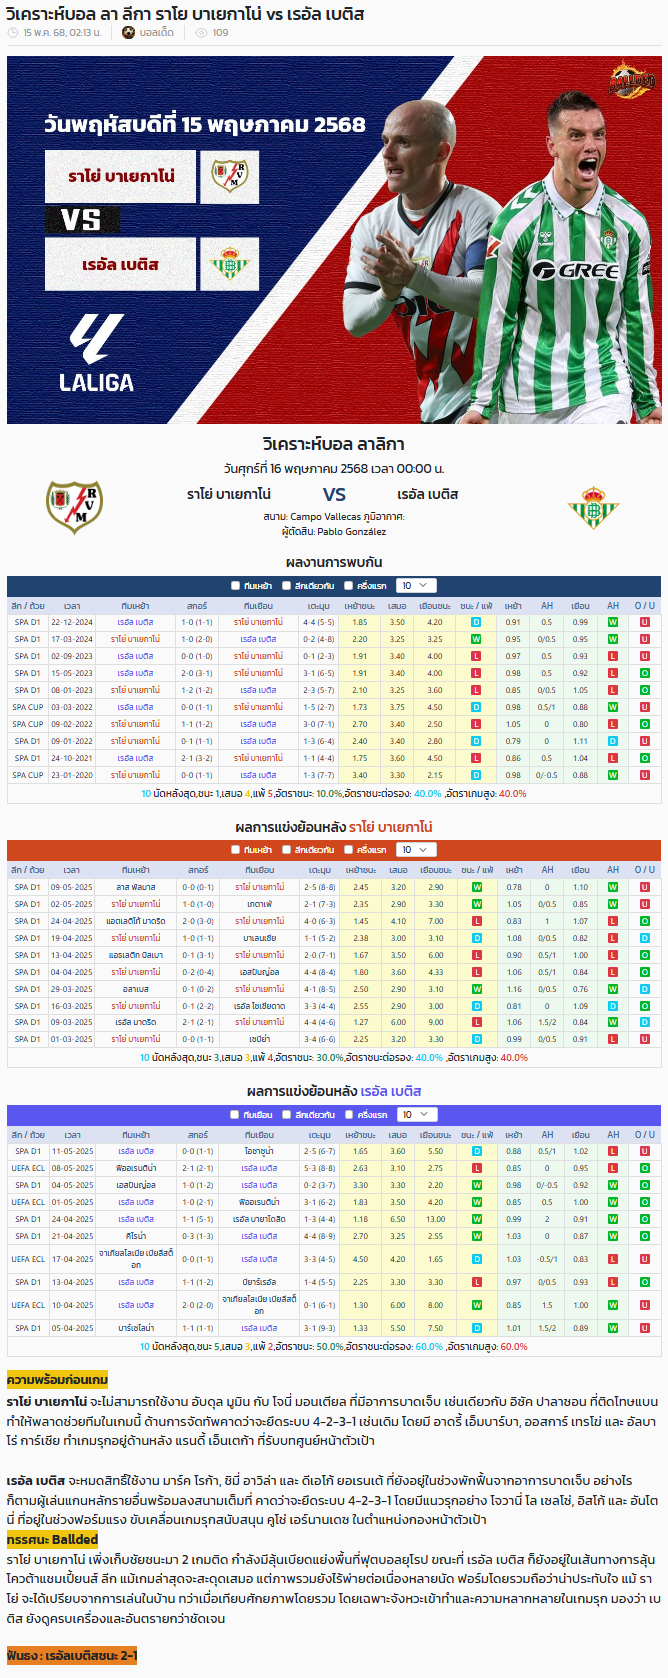Click the ชนะ / แพ้ column header in head-to-head table
This screenshot has height=1678, width=668.
click(476, 606)
